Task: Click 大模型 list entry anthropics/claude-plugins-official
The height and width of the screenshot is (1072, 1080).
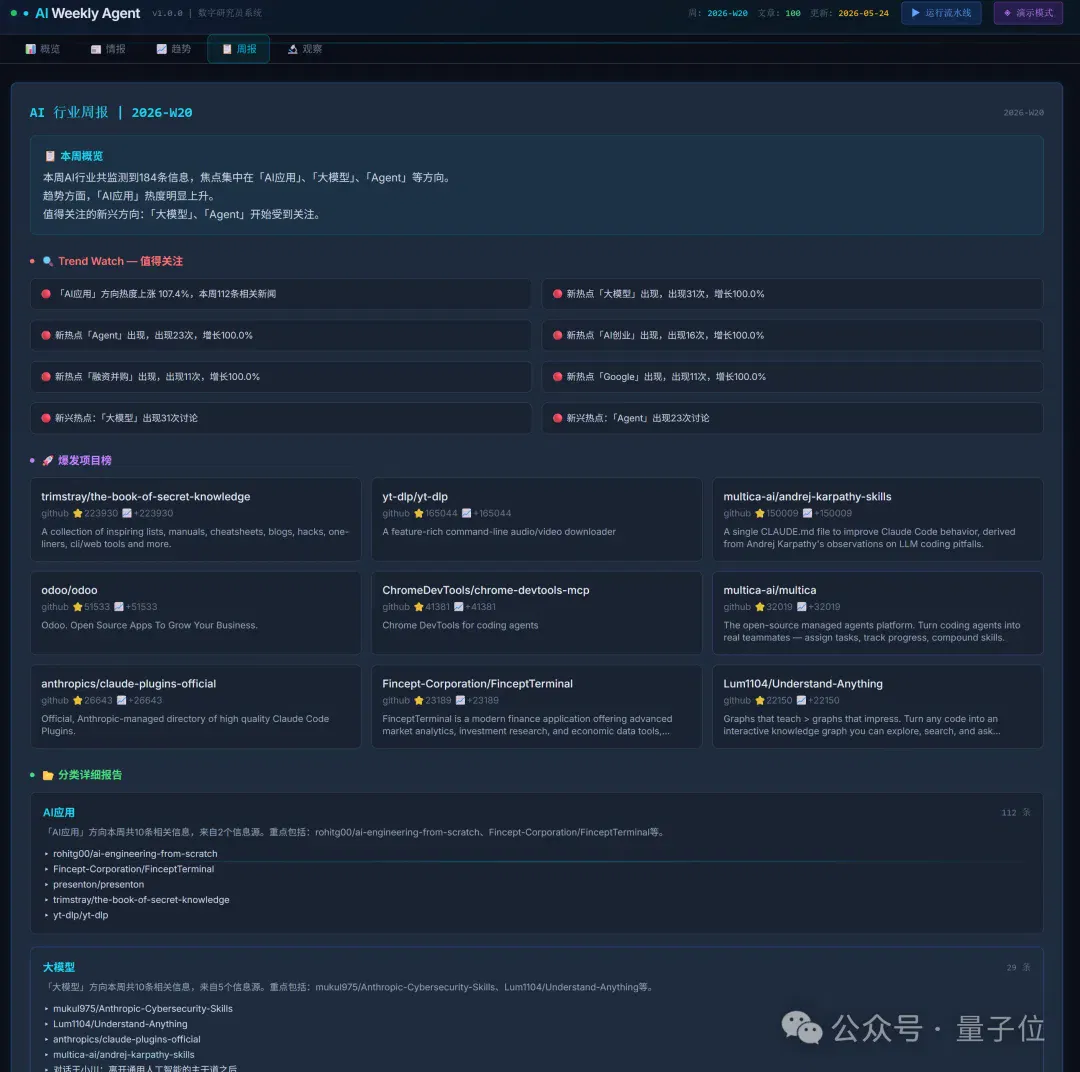Action: coord(127,1040)
